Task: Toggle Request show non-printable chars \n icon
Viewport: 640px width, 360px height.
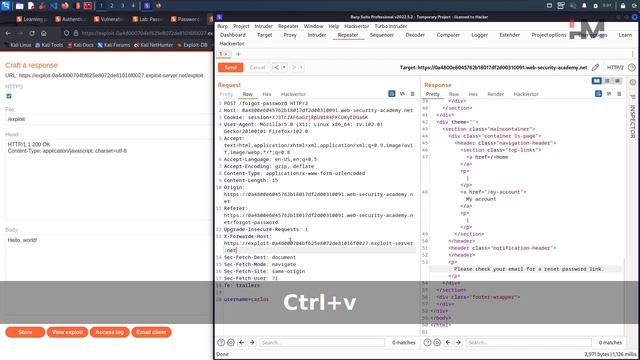Action: [x=402, y=94]
